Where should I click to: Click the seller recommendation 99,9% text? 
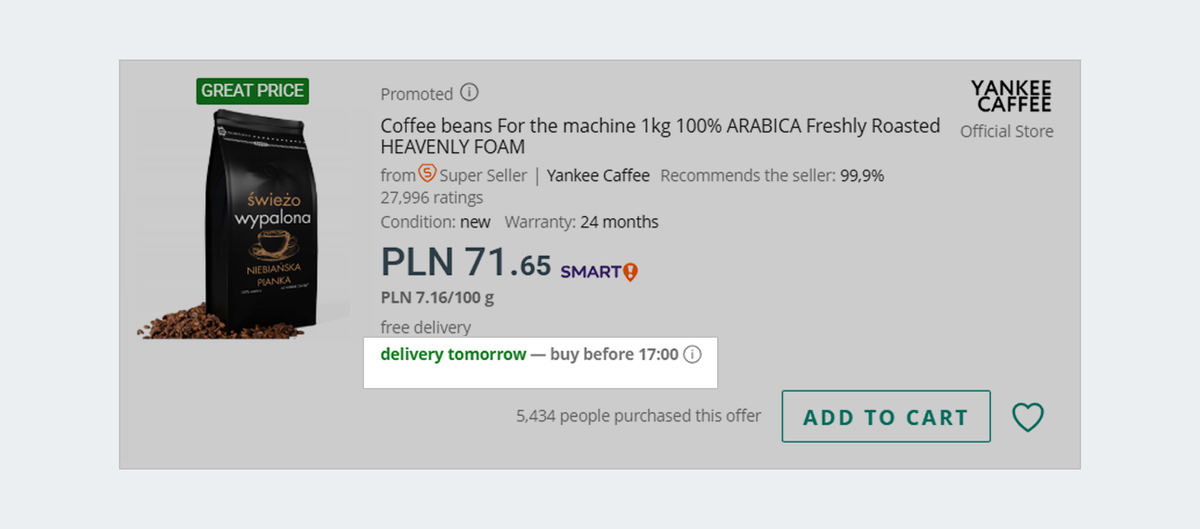pos(772,176)
